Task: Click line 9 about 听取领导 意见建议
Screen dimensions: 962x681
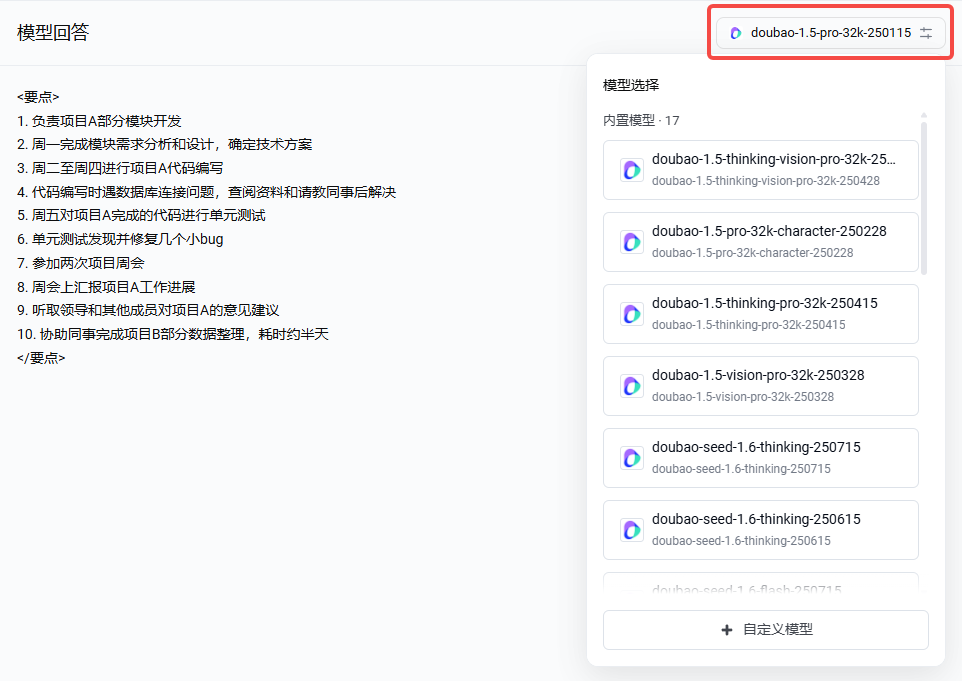Action: click(148, 310)
